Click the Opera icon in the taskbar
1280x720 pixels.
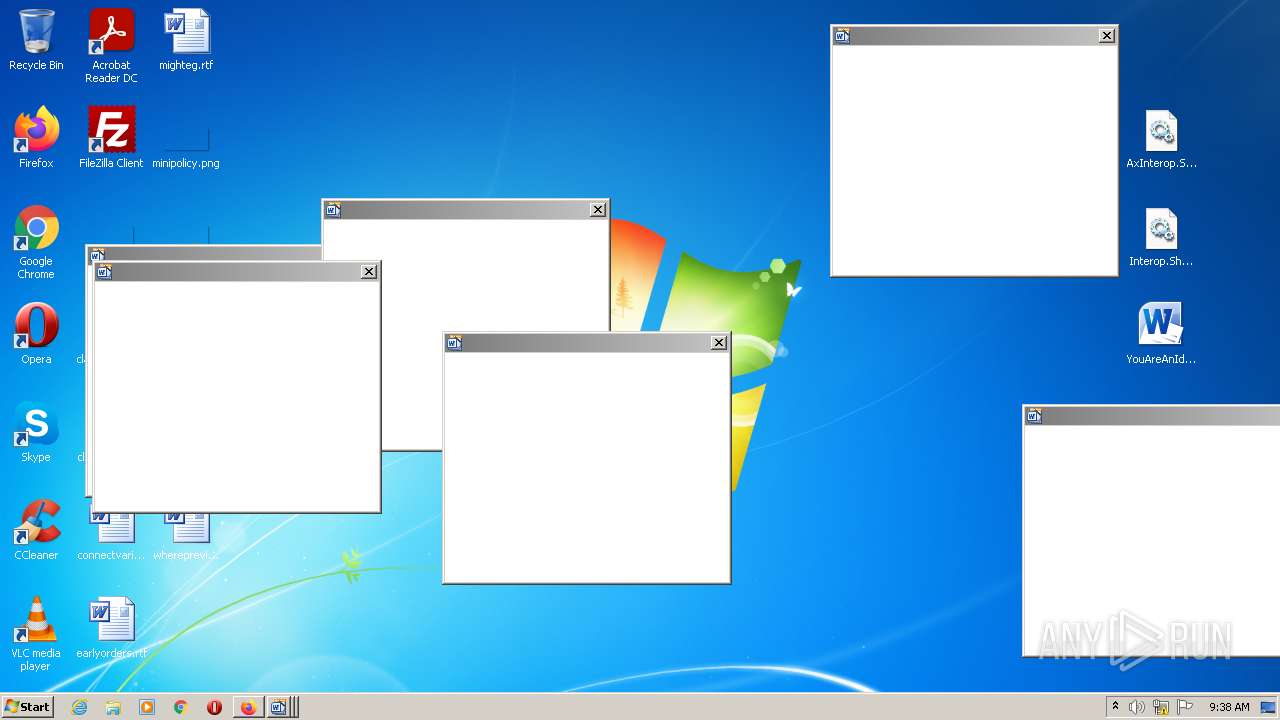coord(214,707)
